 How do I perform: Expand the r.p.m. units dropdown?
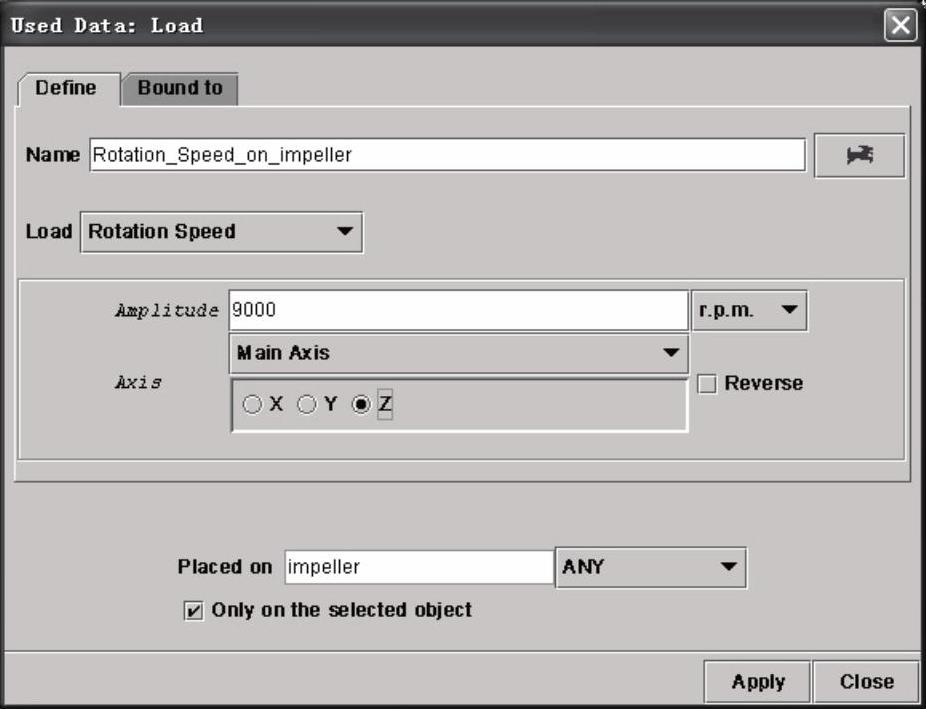[749, 311]
